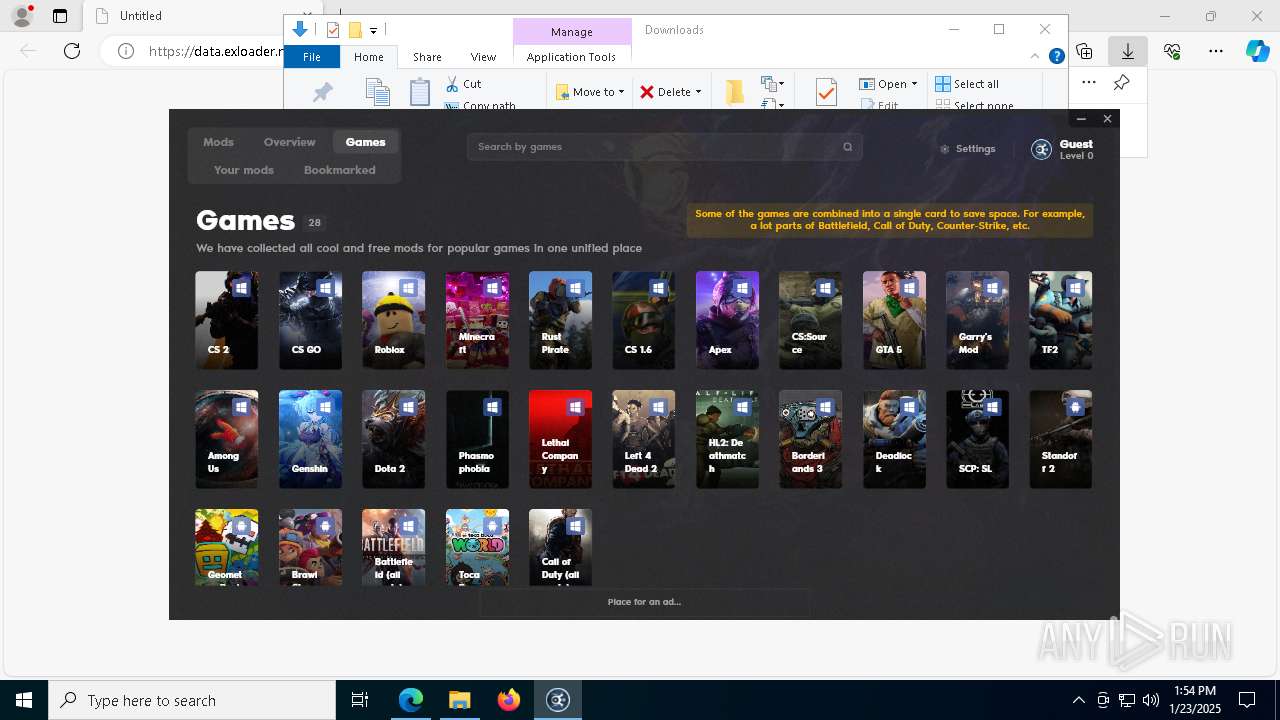This screenshot has width=1280, height=720.
Task: Refresh the page in Edge browser
Action: pos(72,51)
